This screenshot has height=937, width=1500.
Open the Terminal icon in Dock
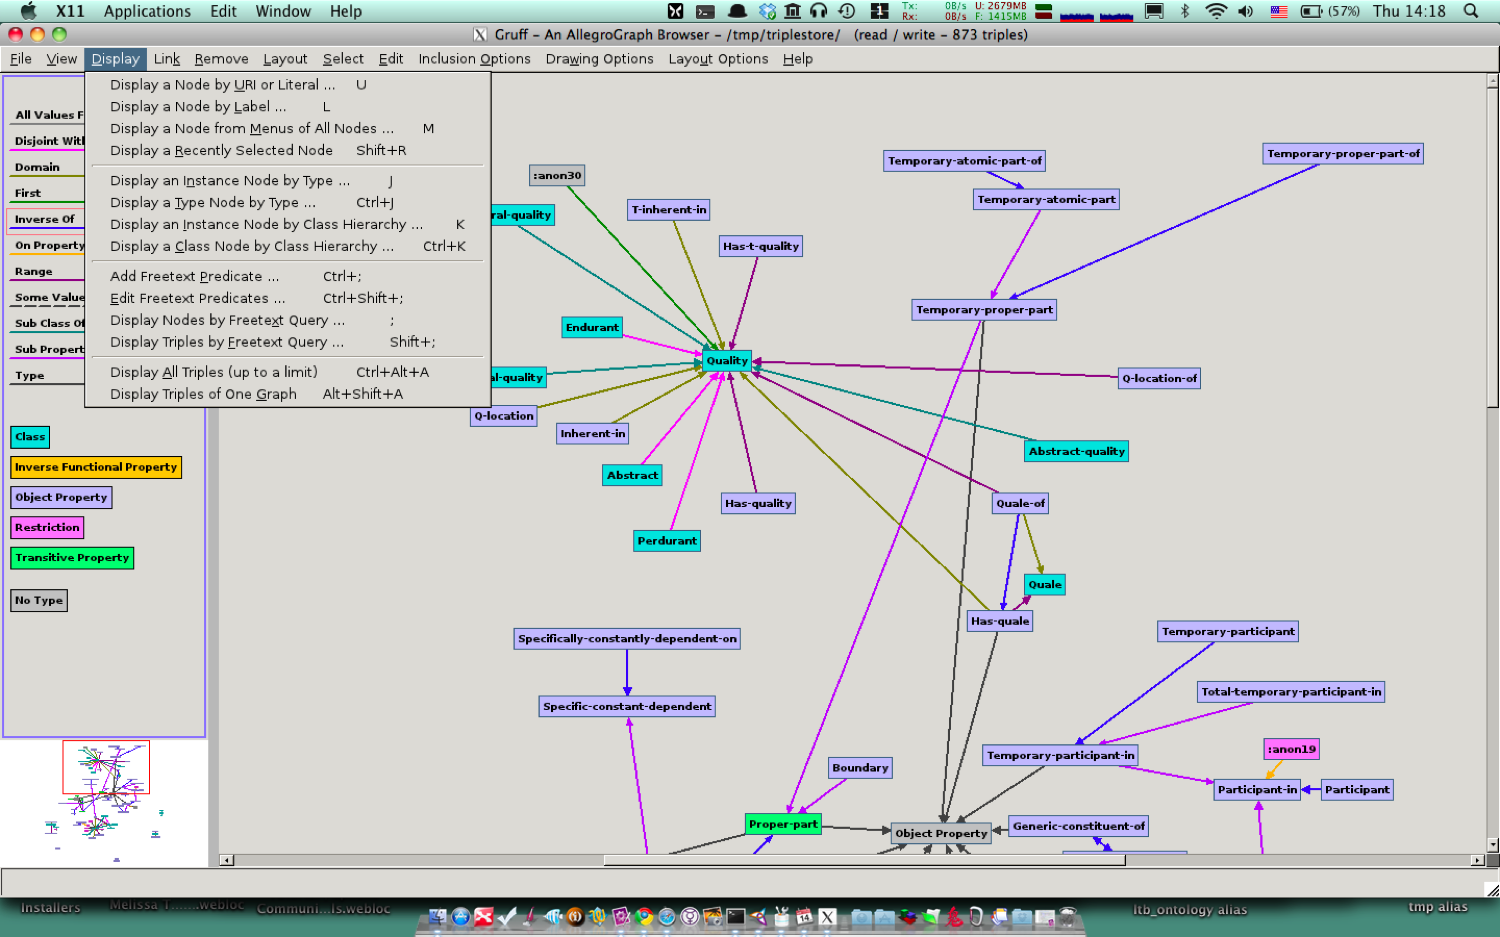[736, 916]
